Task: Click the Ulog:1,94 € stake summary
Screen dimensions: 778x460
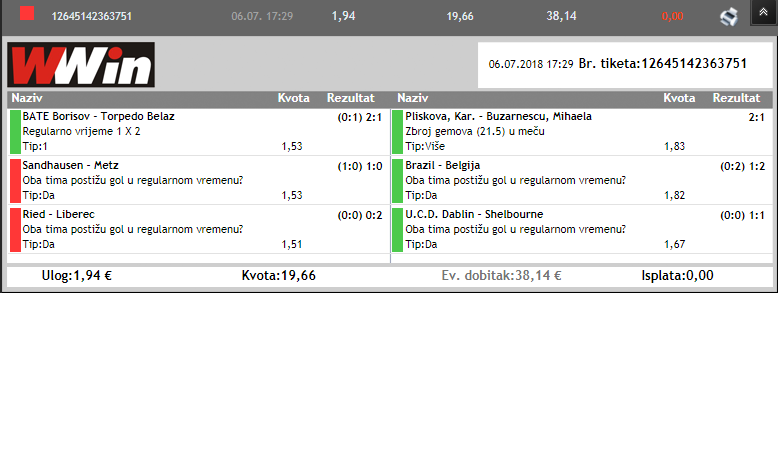Action: 76,275
